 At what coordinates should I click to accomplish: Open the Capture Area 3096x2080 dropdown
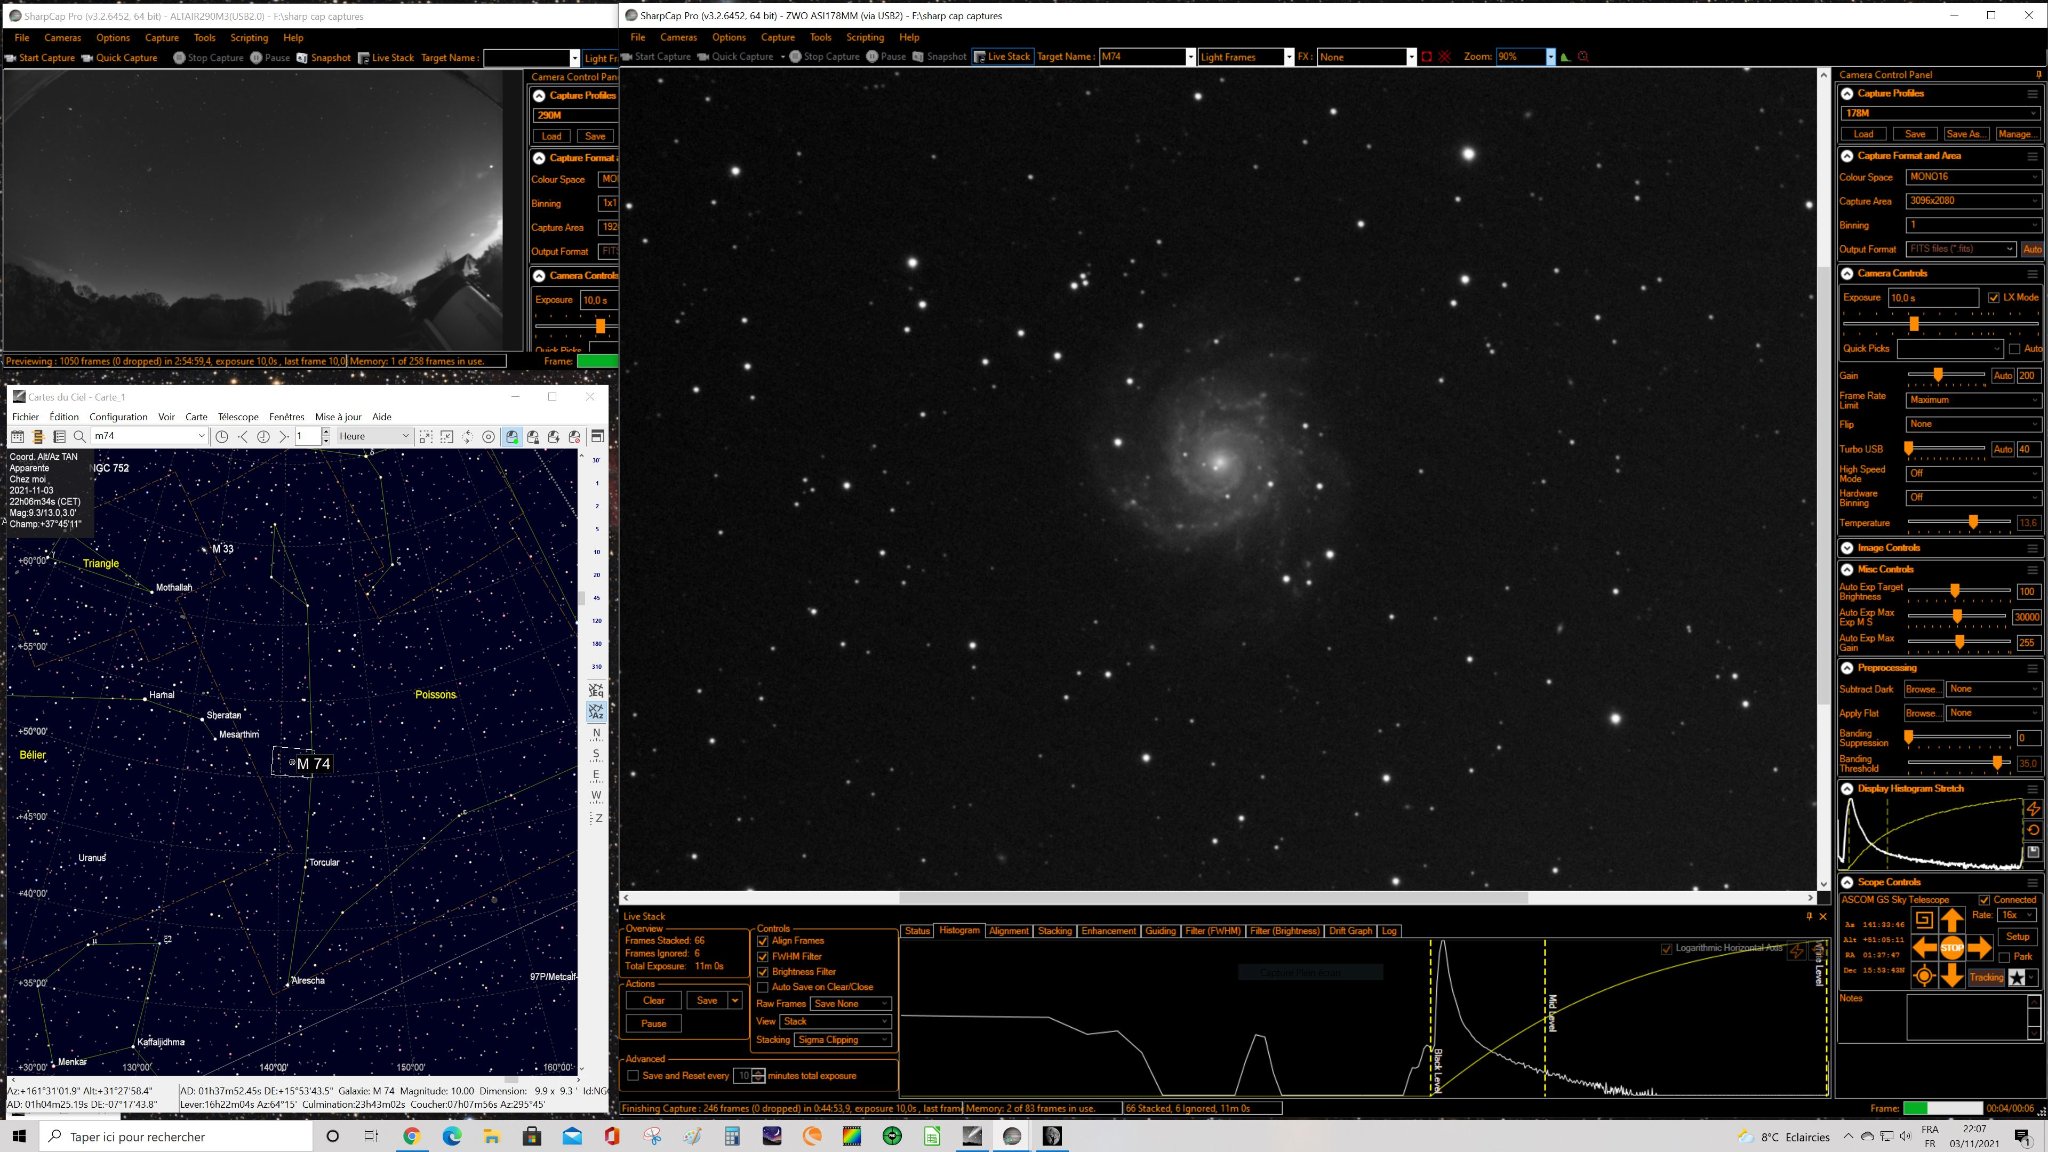coord(1973,201)
